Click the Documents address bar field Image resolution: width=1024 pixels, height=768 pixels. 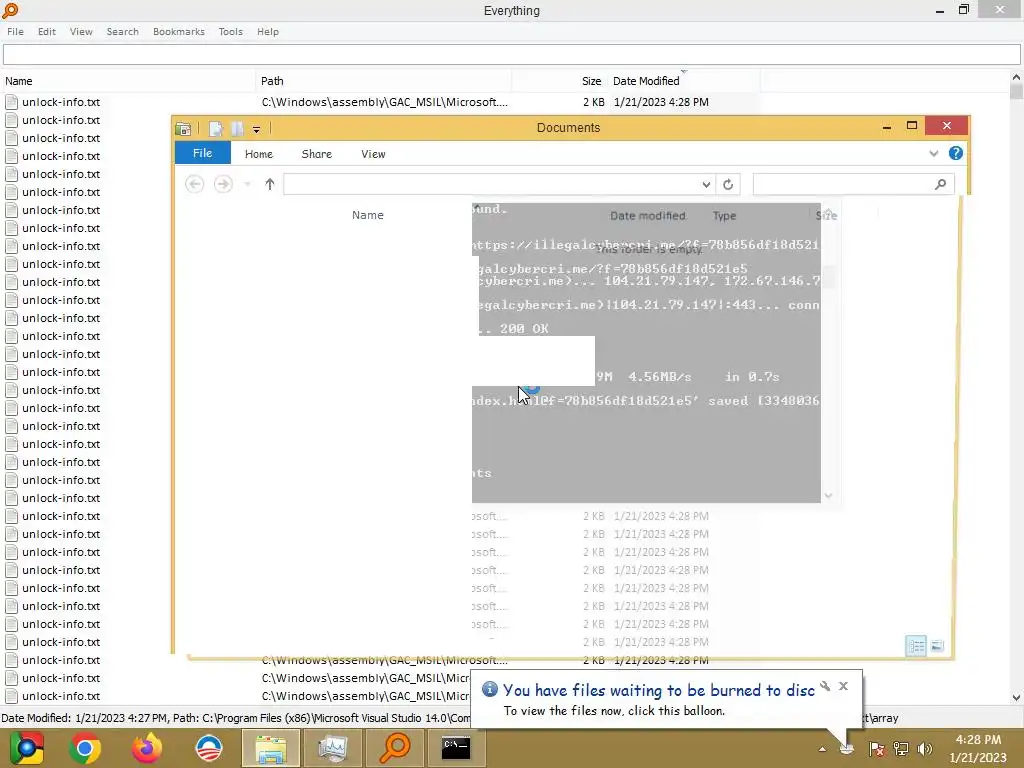(491, 184)
